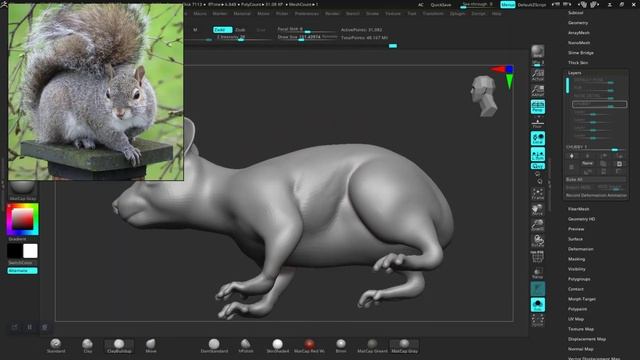This screenshot has width=640, height=360.
Task: Expand the NanoMesh subpalette
Action: pyautogui.click(x=579, y=43)
